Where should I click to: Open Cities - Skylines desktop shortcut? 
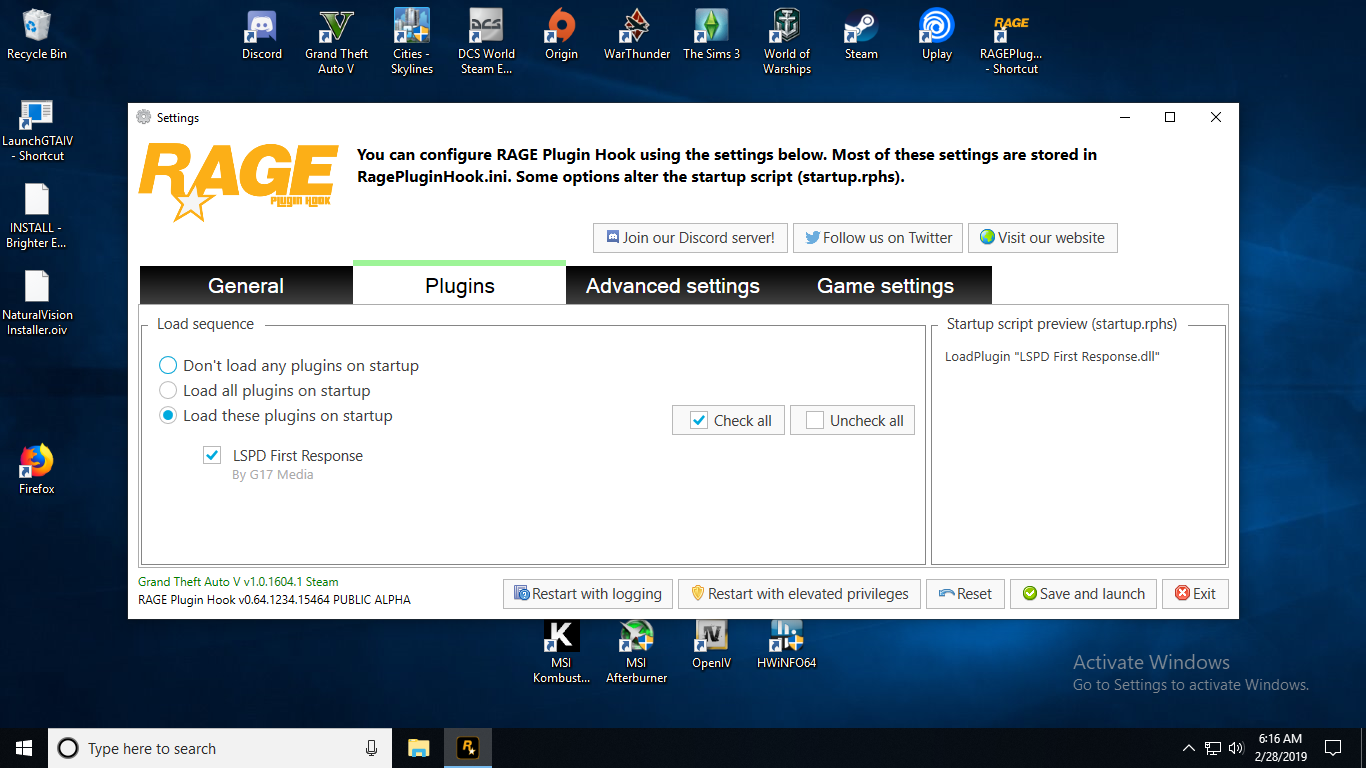coord(412,42)
